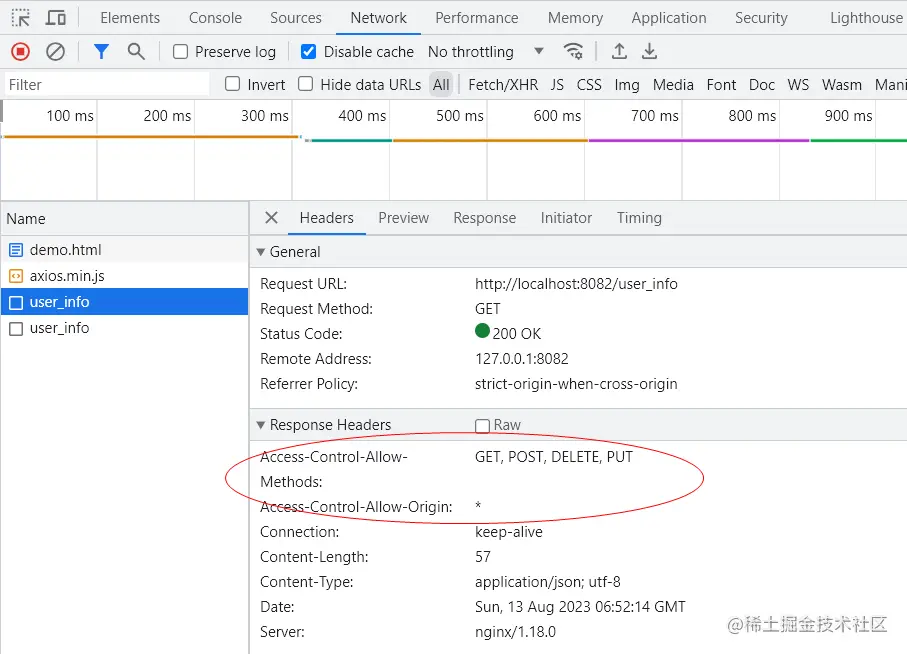Select the axios.min.js request
Screen dimensions: 907x654
point(124,276)
